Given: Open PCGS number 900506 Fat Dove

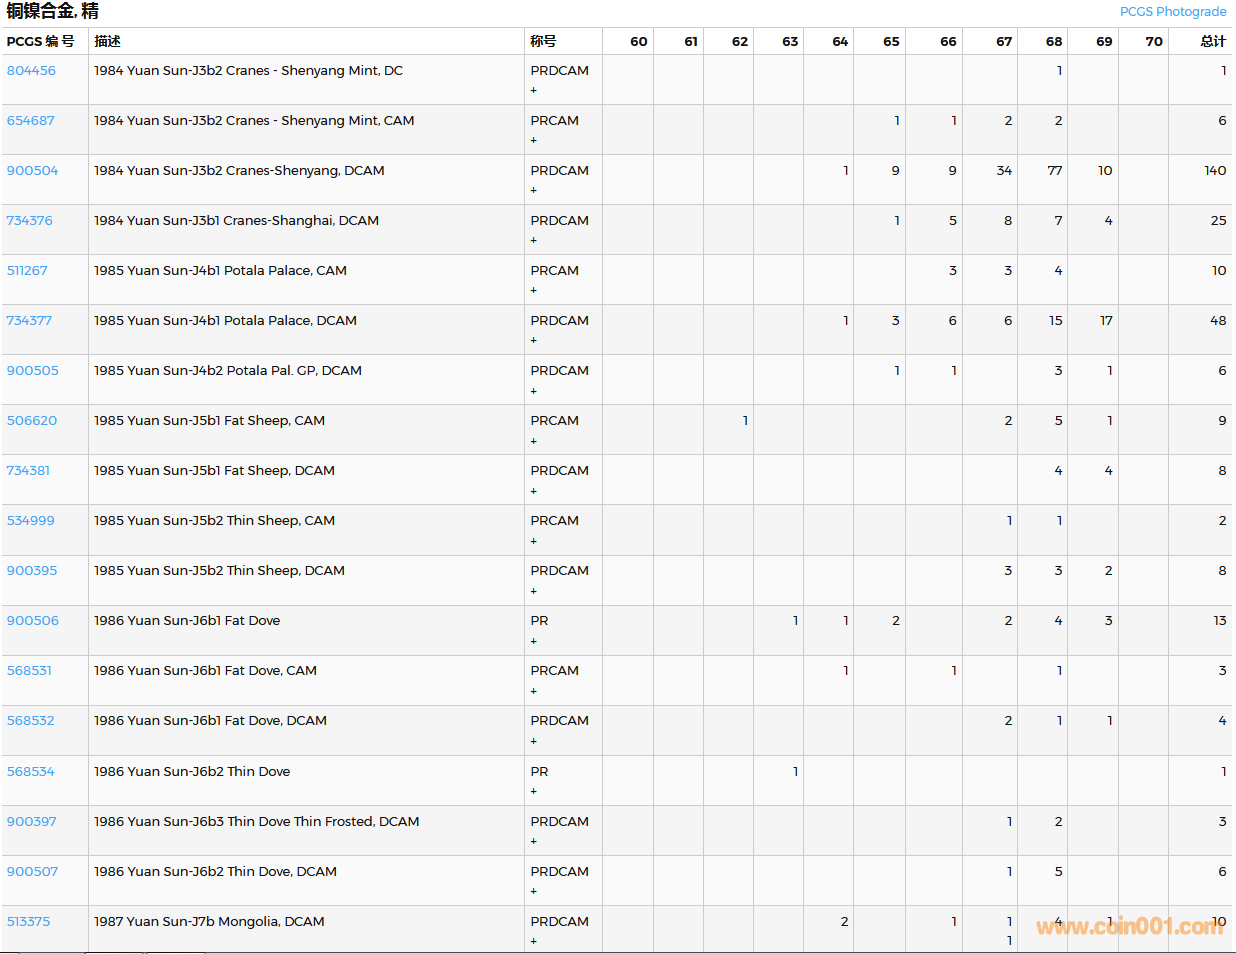Looking at the screenshot, I should point(32,621).
